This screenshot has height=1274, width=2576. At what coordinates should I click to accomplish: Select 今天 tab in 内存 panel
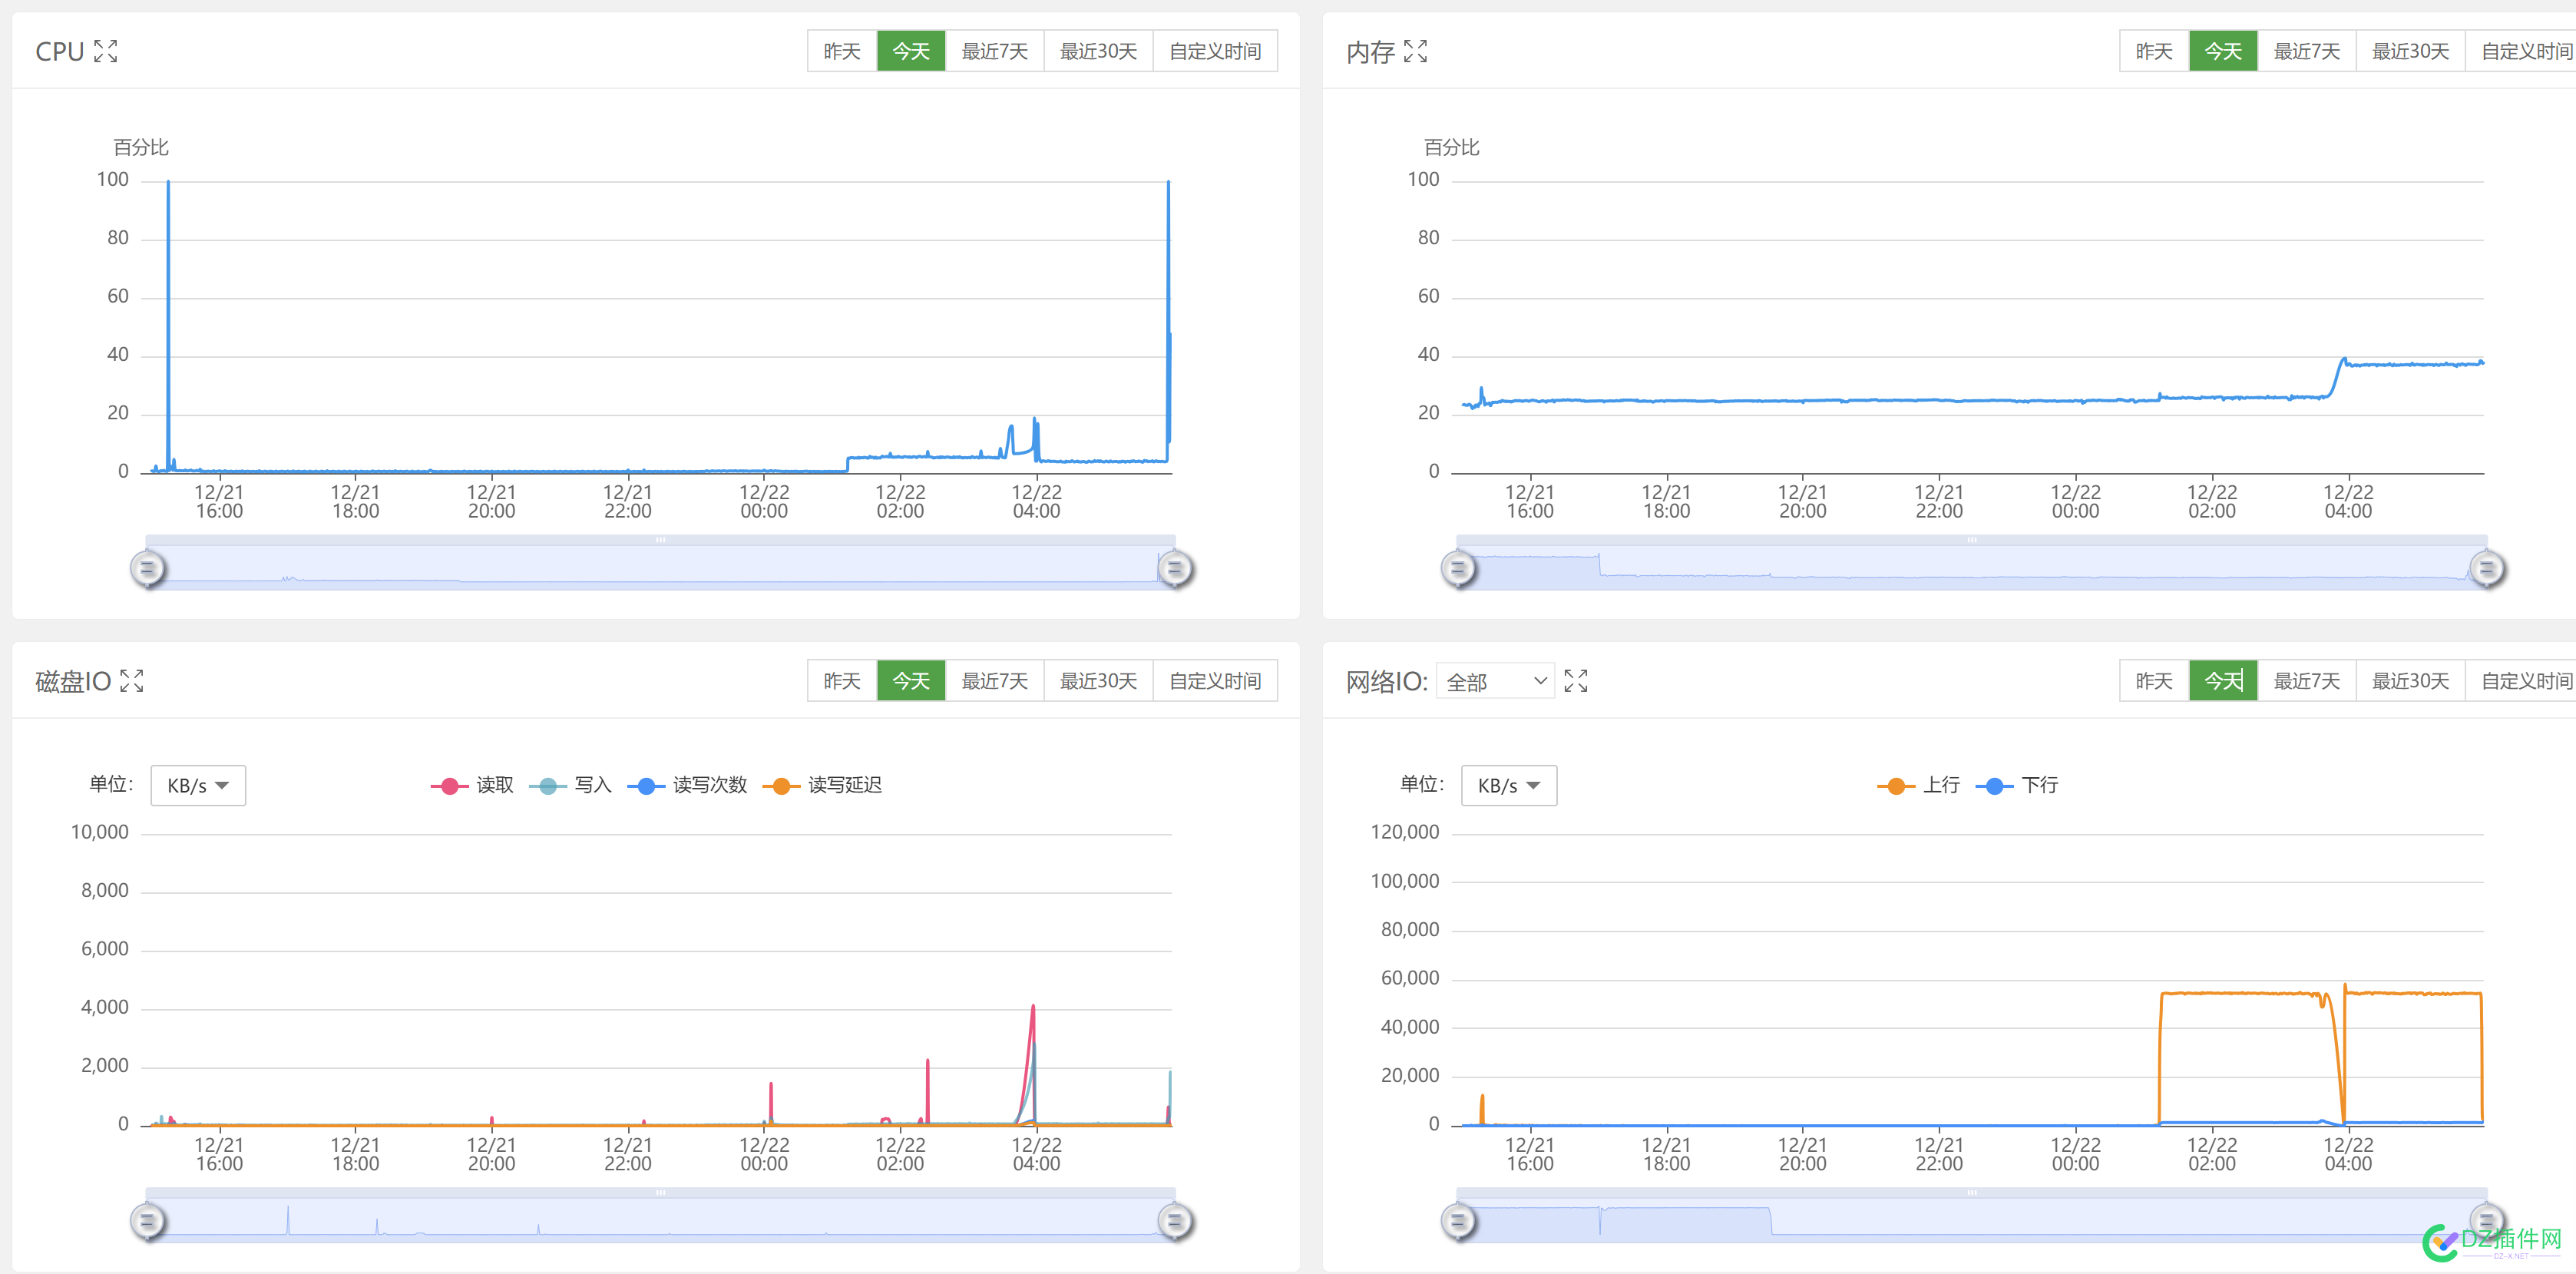(2223, 51)
